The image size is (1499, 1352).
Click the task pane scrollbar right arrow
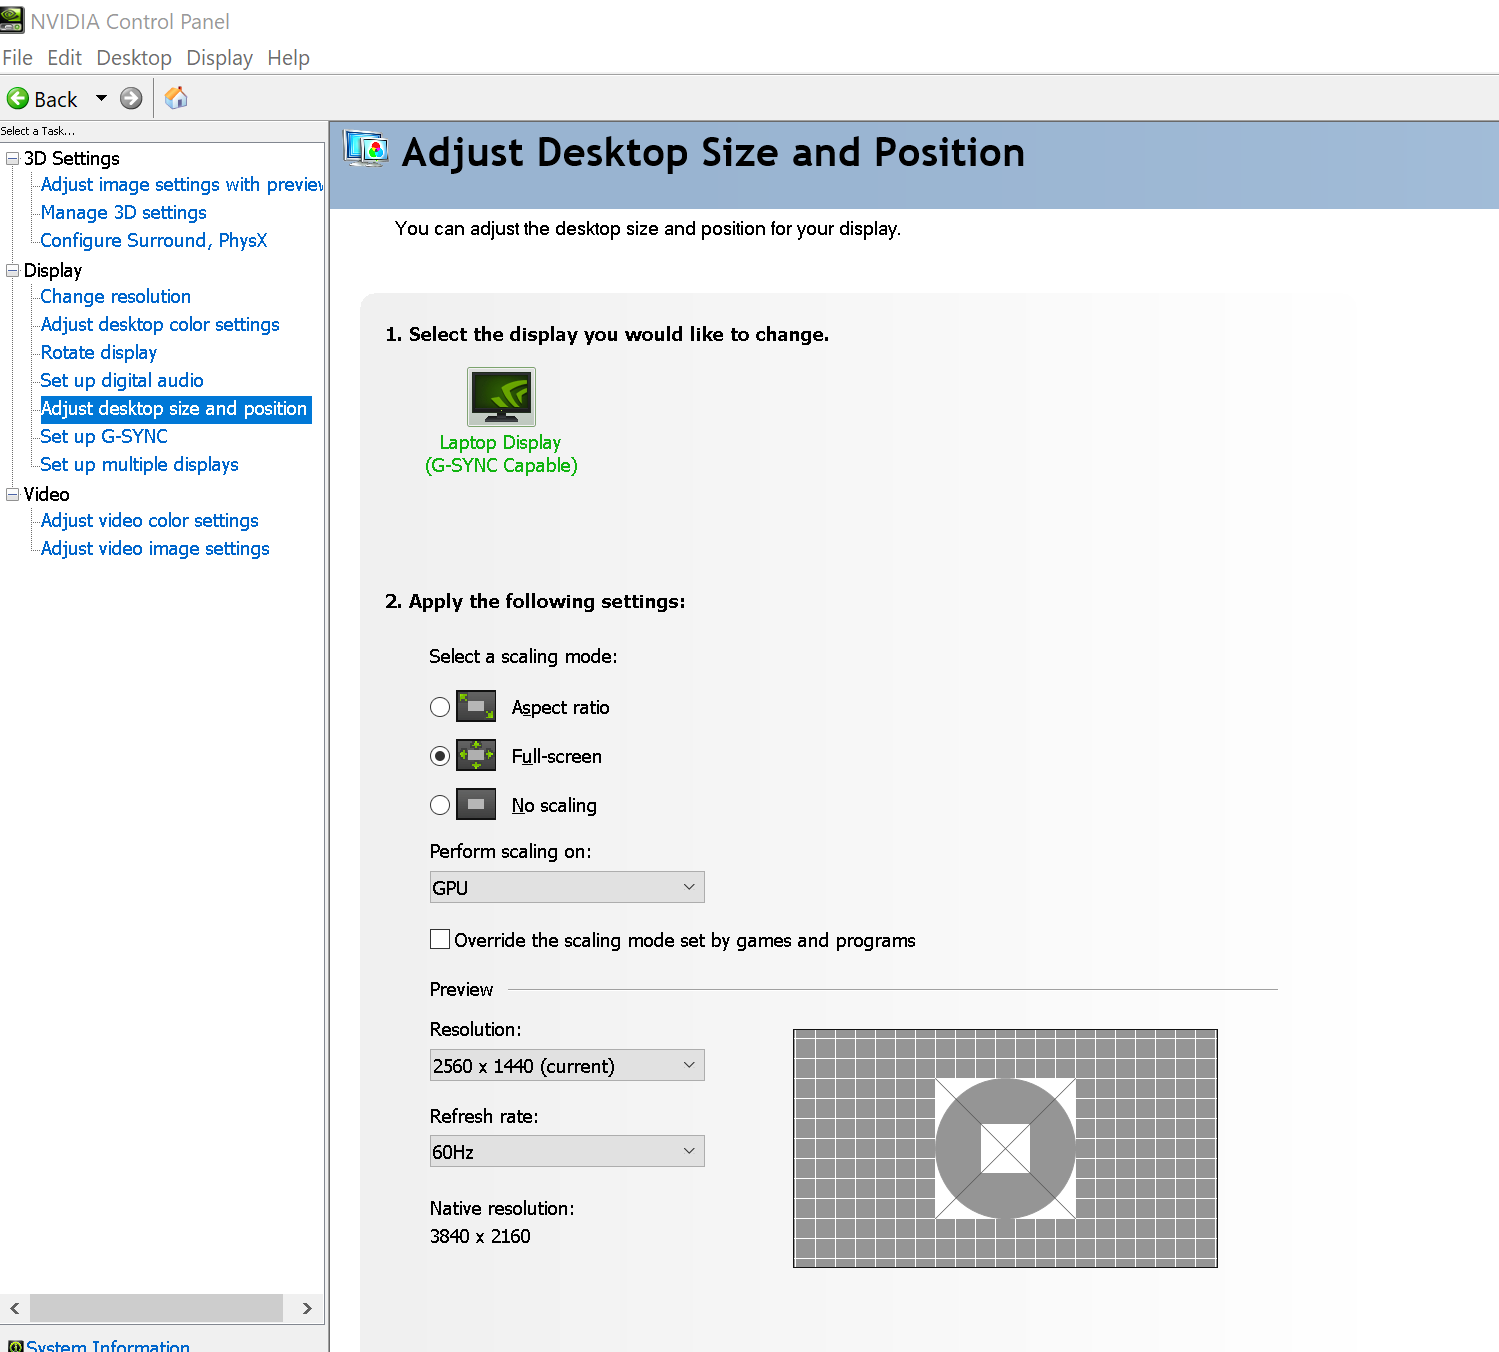[x=306, y=1308]
